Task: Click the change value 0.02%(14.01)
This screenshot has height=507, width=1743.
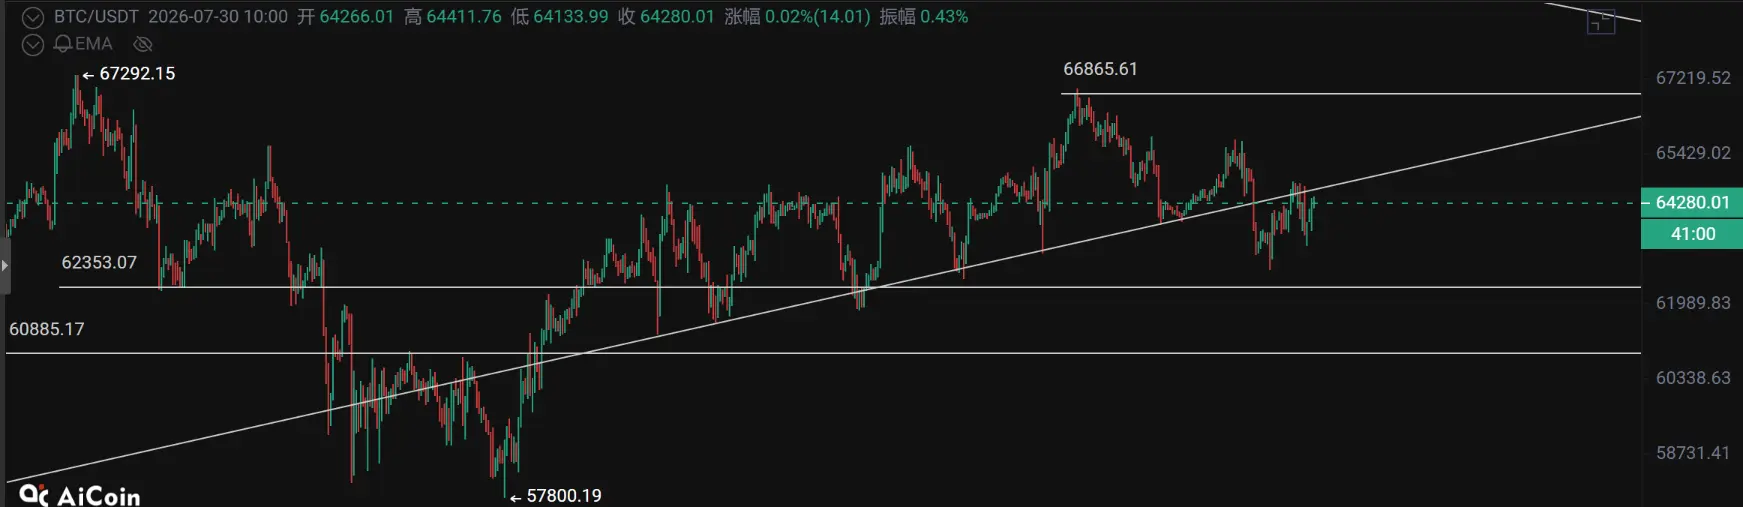Action: pos(818,17)
